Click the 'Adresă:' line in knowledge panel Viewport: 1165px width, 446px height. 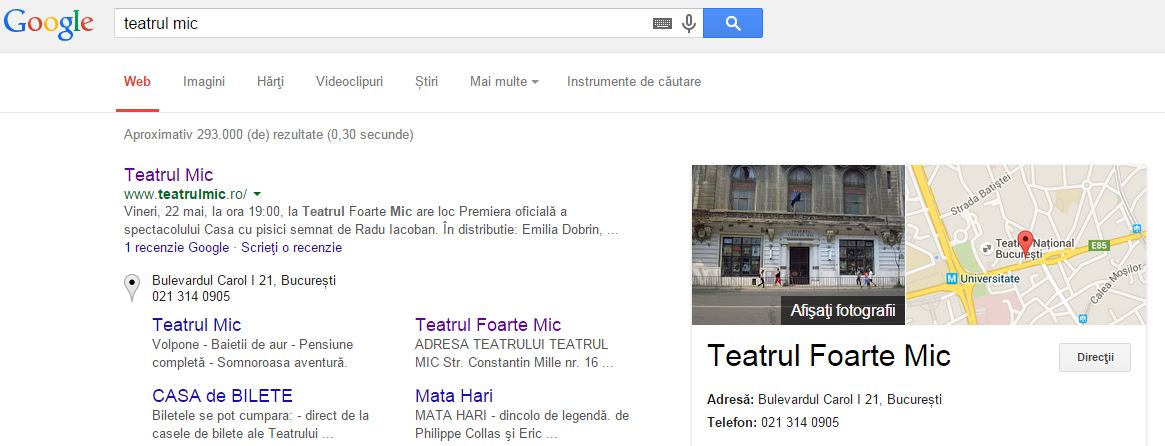(825, 400)
